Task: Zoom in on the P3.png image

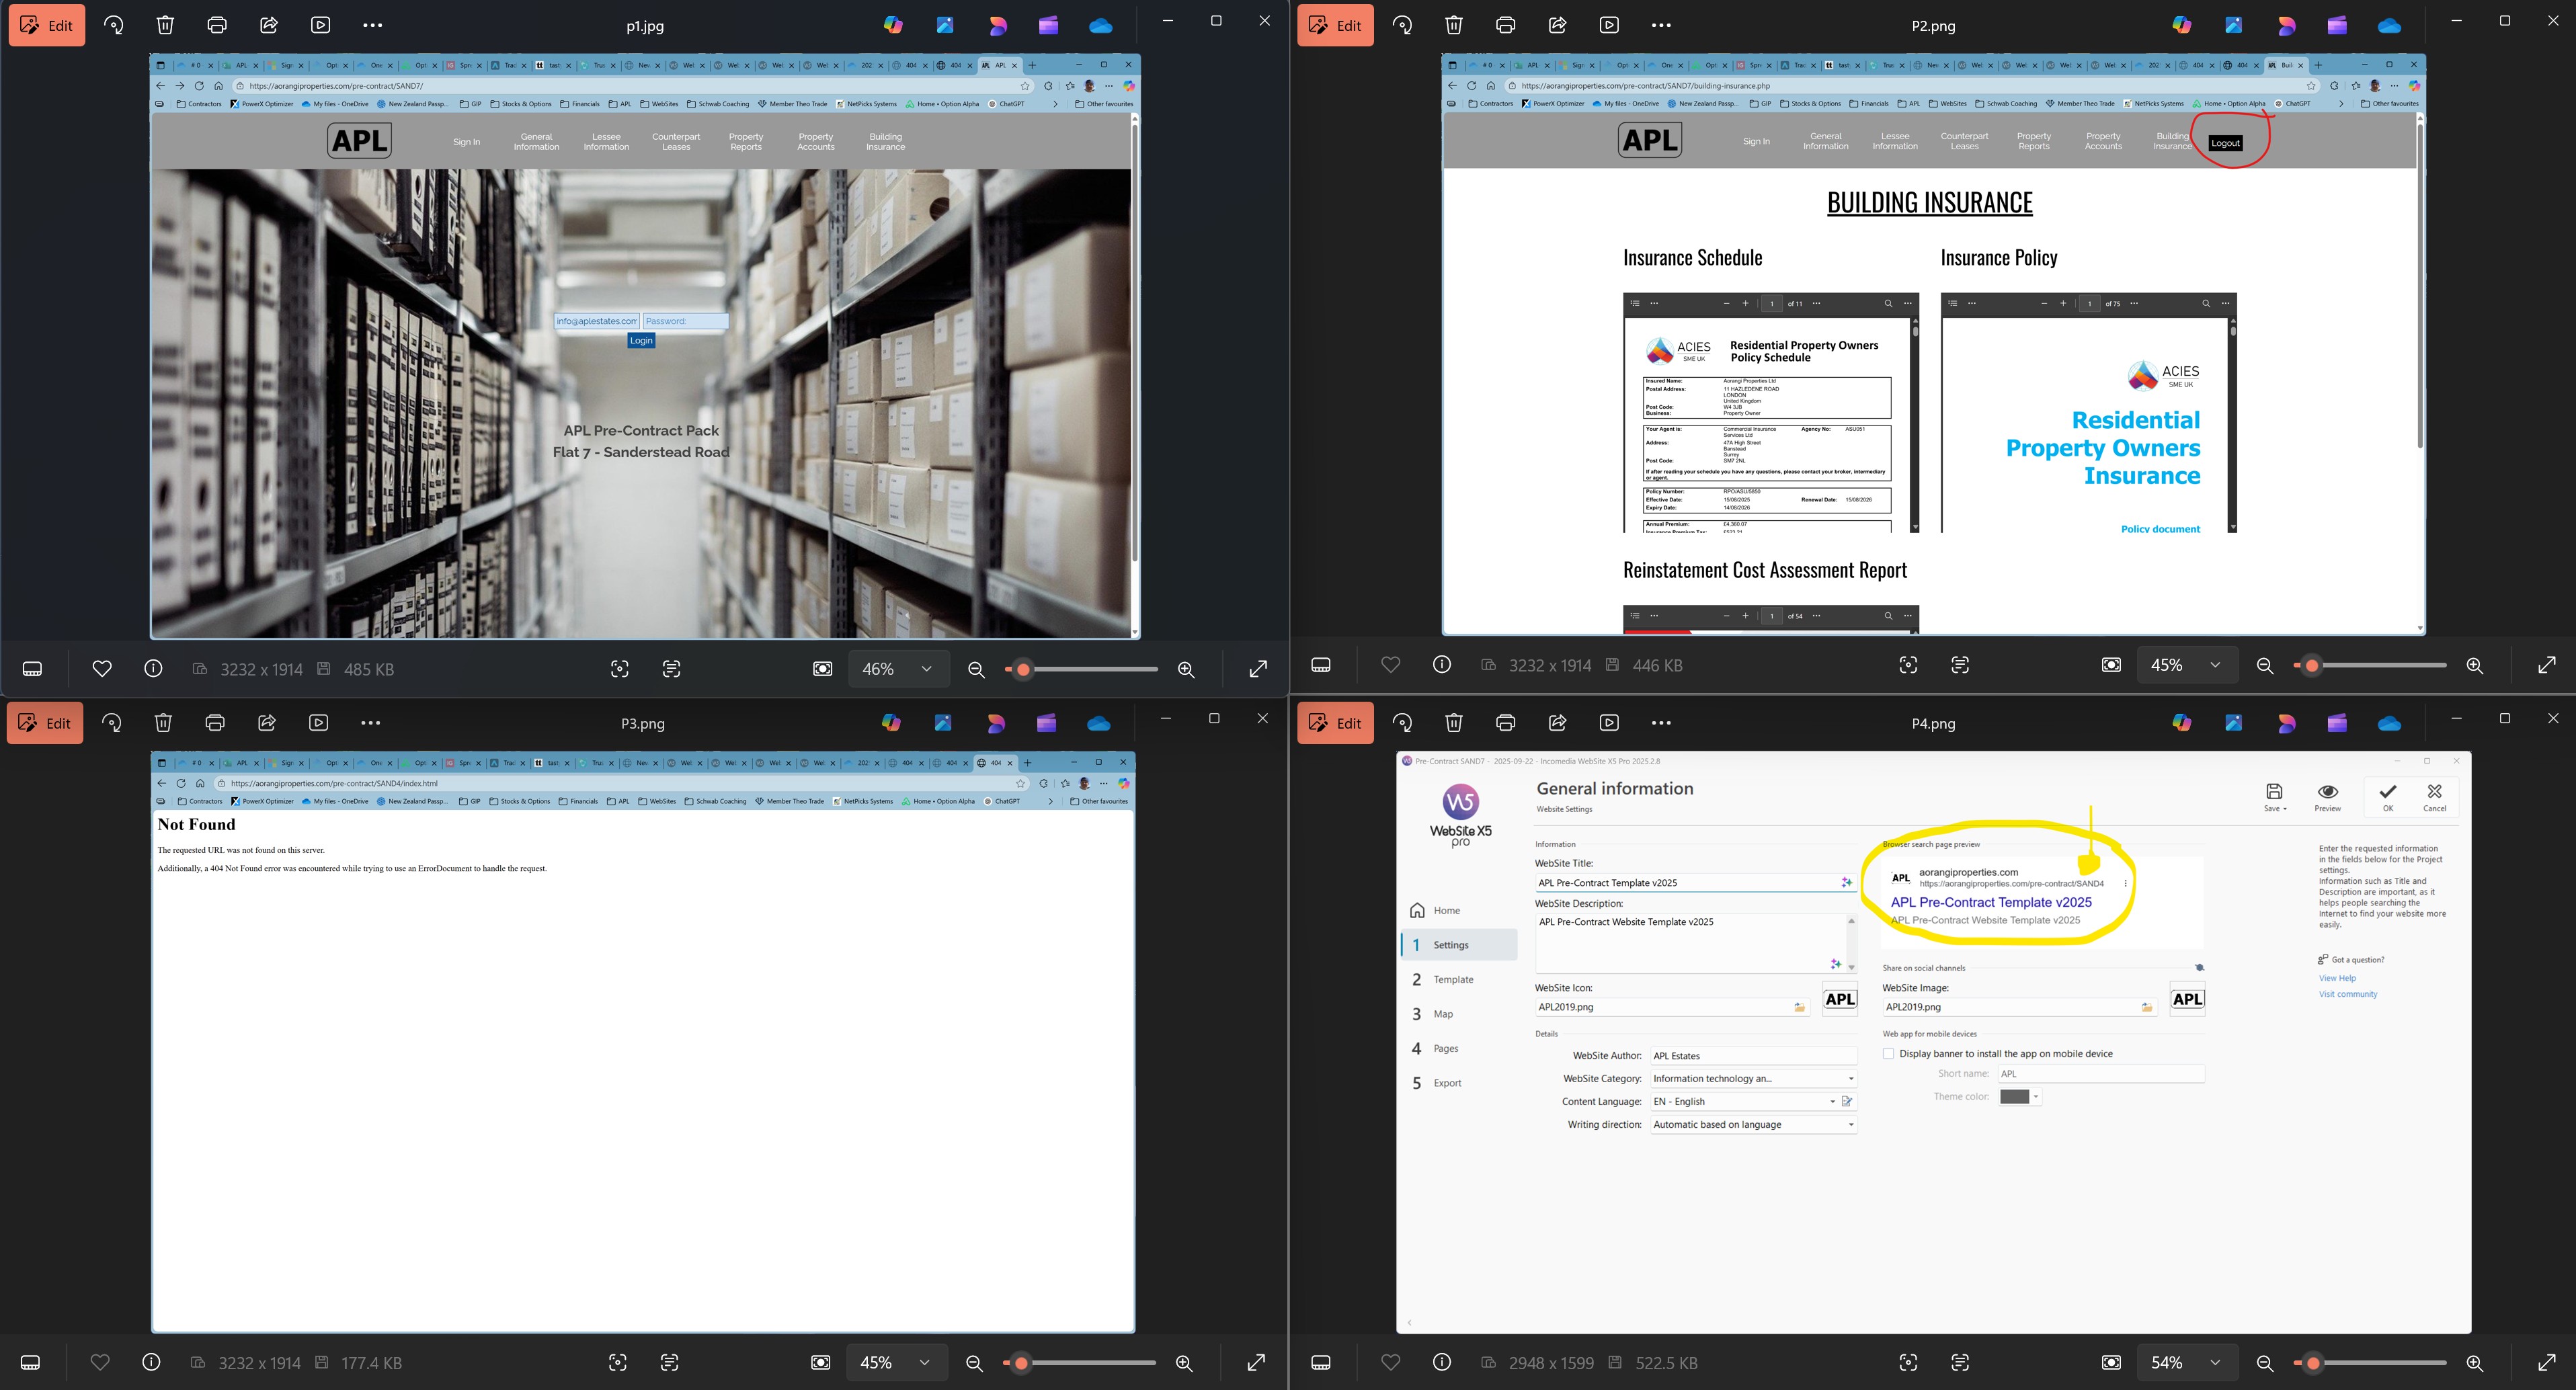Action: coord(1184,1363)
